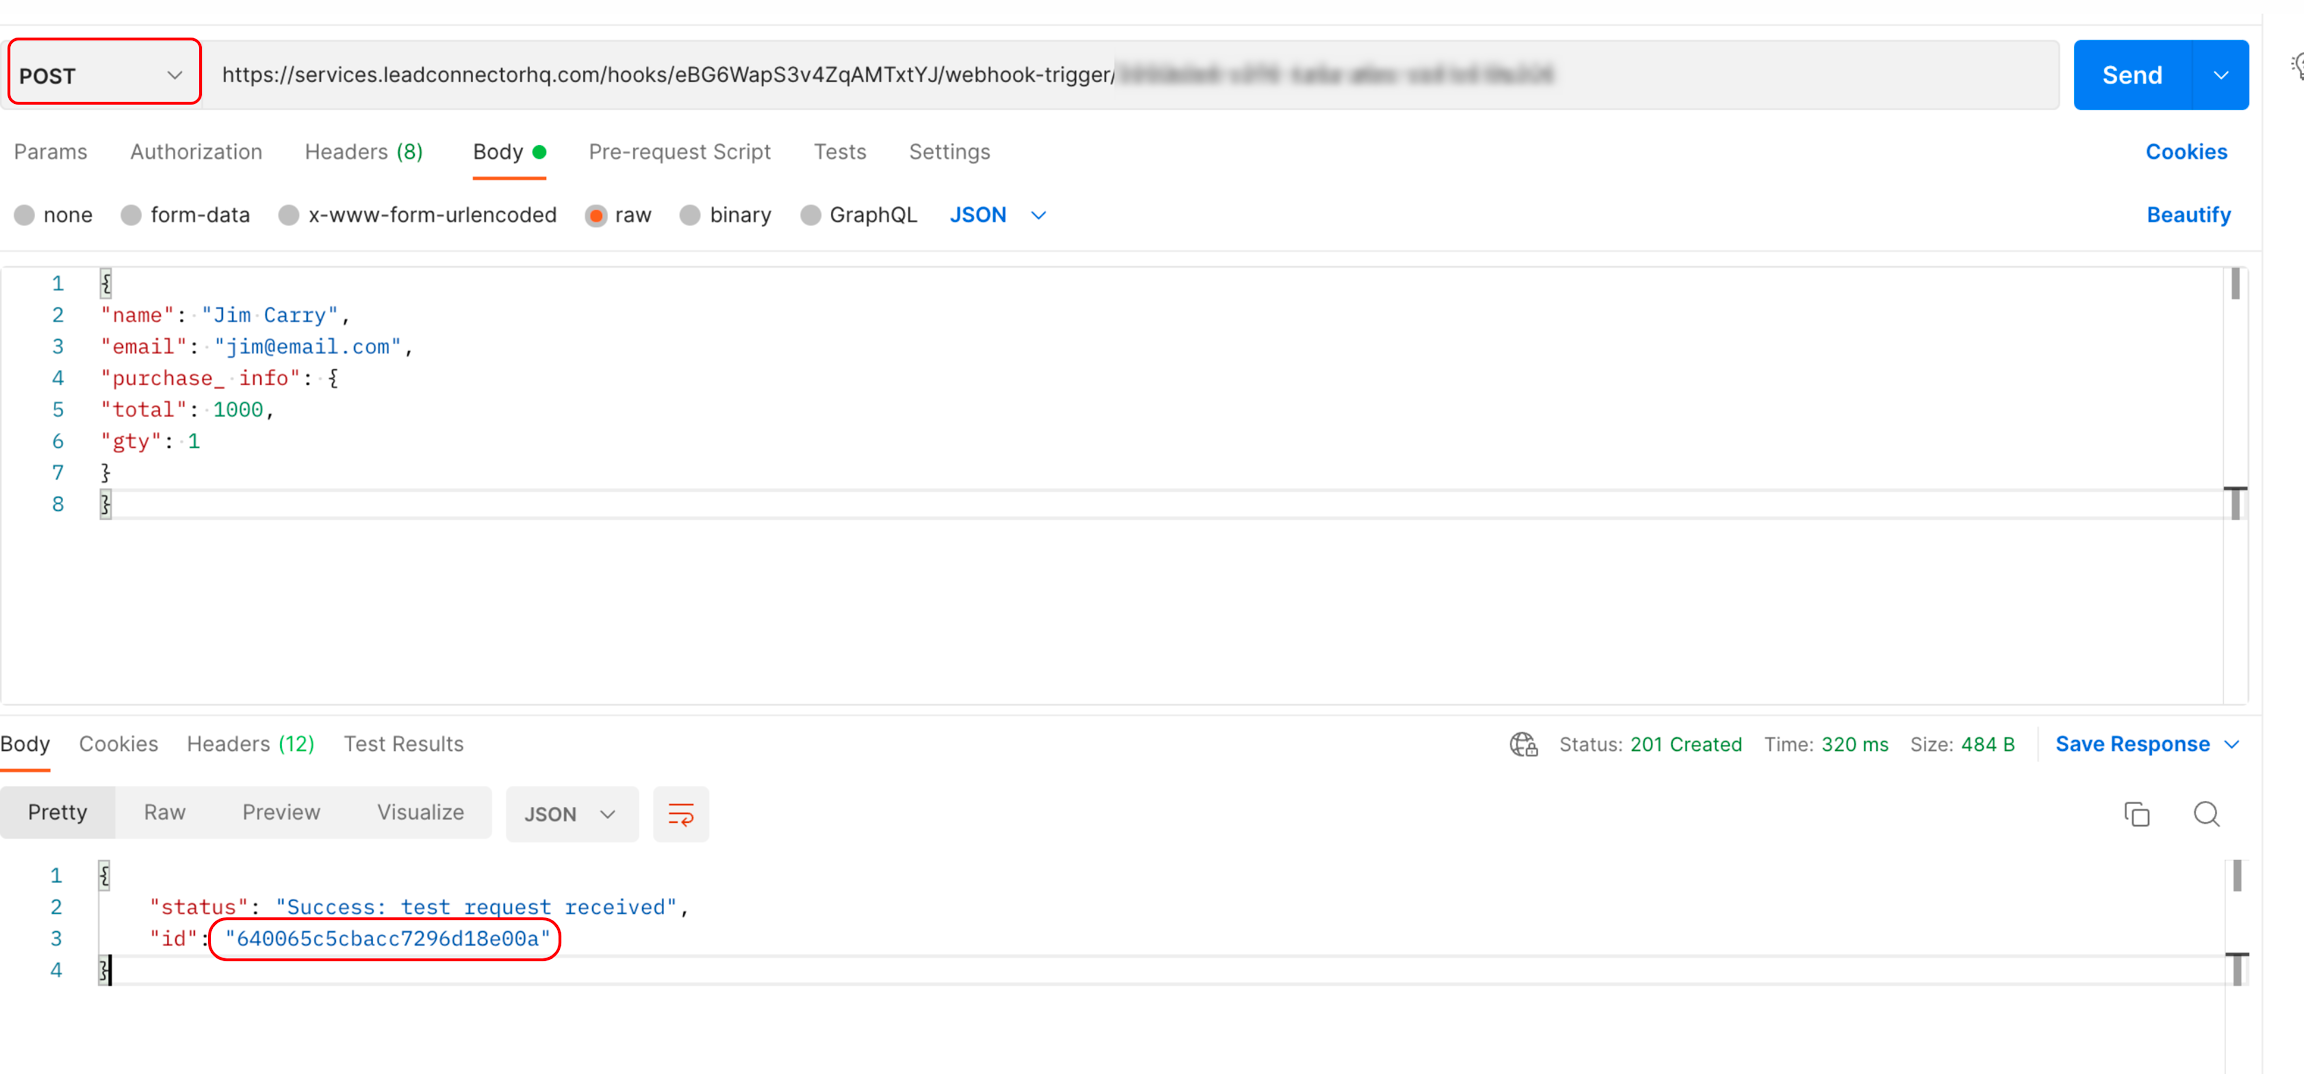Open the POST method dropdown

click(x=103, y=75)
